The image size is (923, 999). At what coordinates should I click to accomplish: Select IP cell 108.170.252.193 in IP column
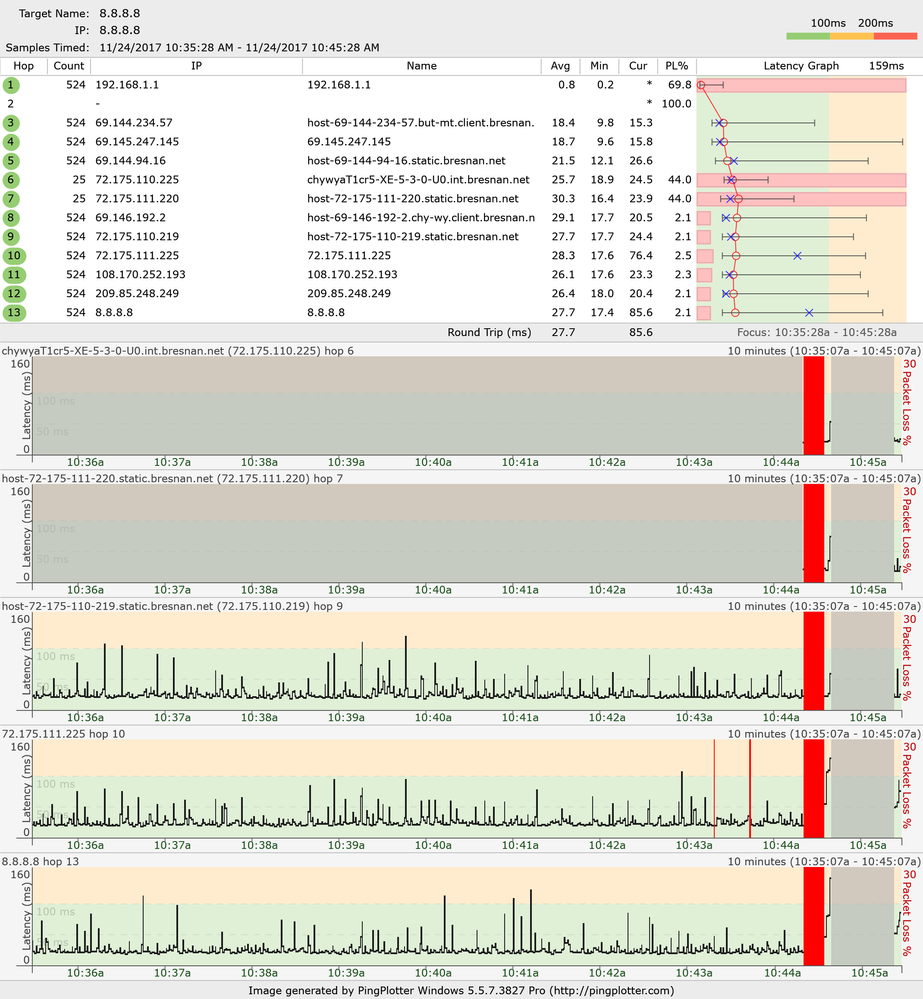point(140,275)
